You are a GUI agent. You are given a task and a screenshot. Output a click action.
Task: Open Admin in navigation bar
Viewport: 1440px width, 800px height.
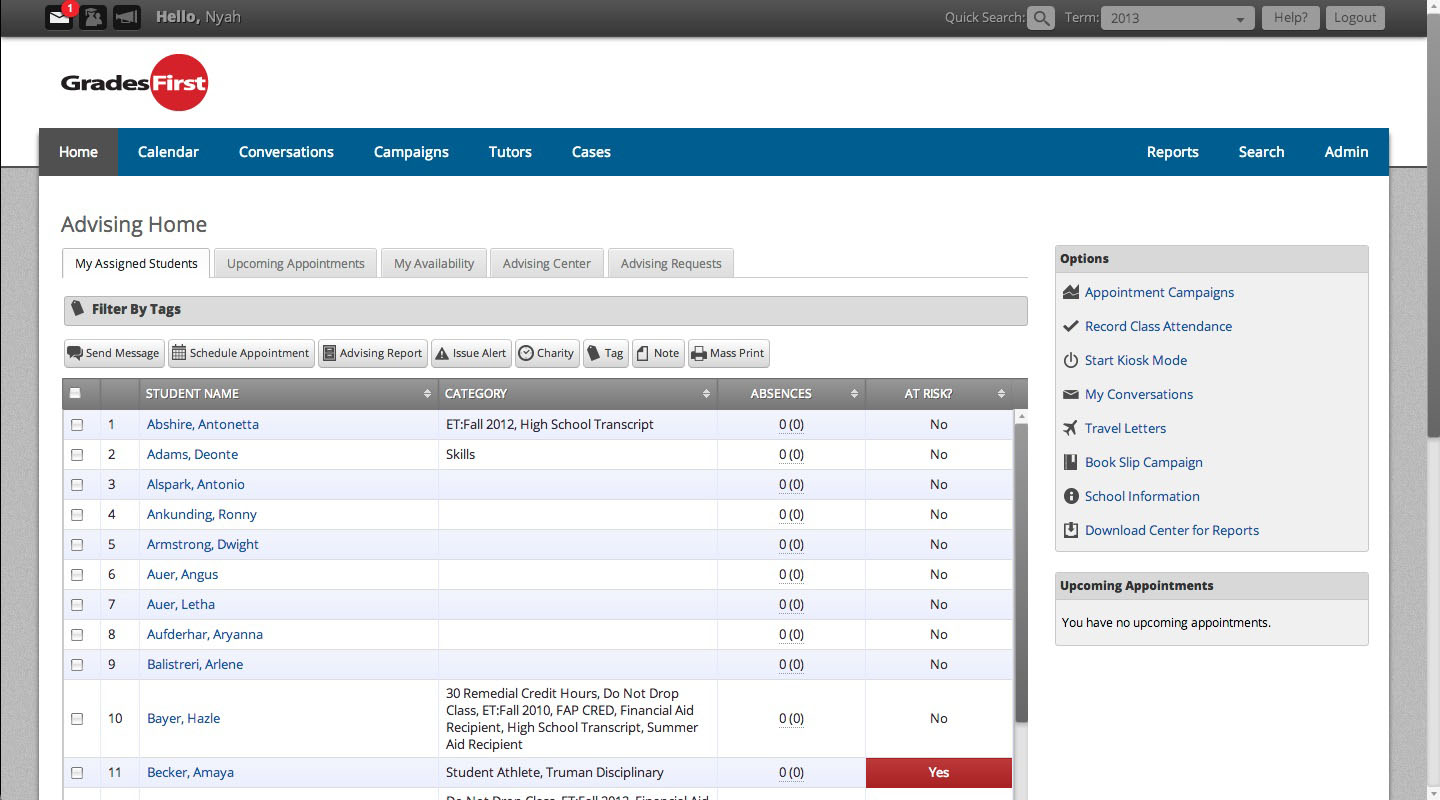[x=1346, y=152]
